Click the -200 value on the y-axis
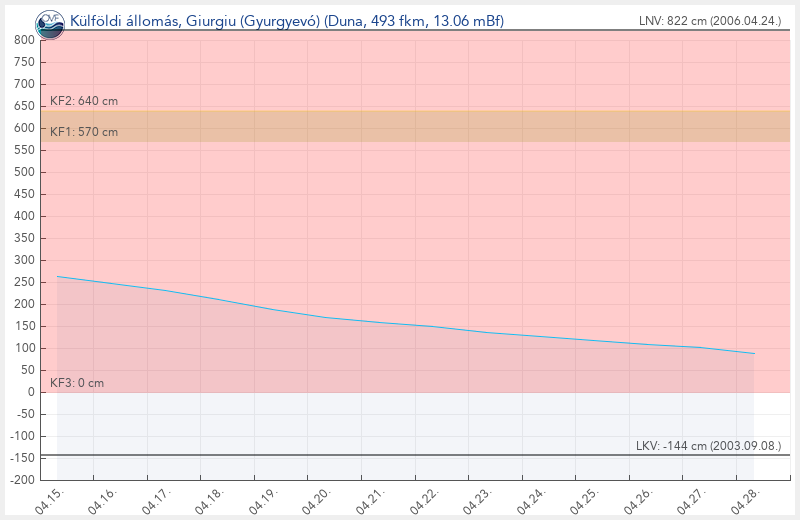The image size is (800, 520). [x=22, y=480]
